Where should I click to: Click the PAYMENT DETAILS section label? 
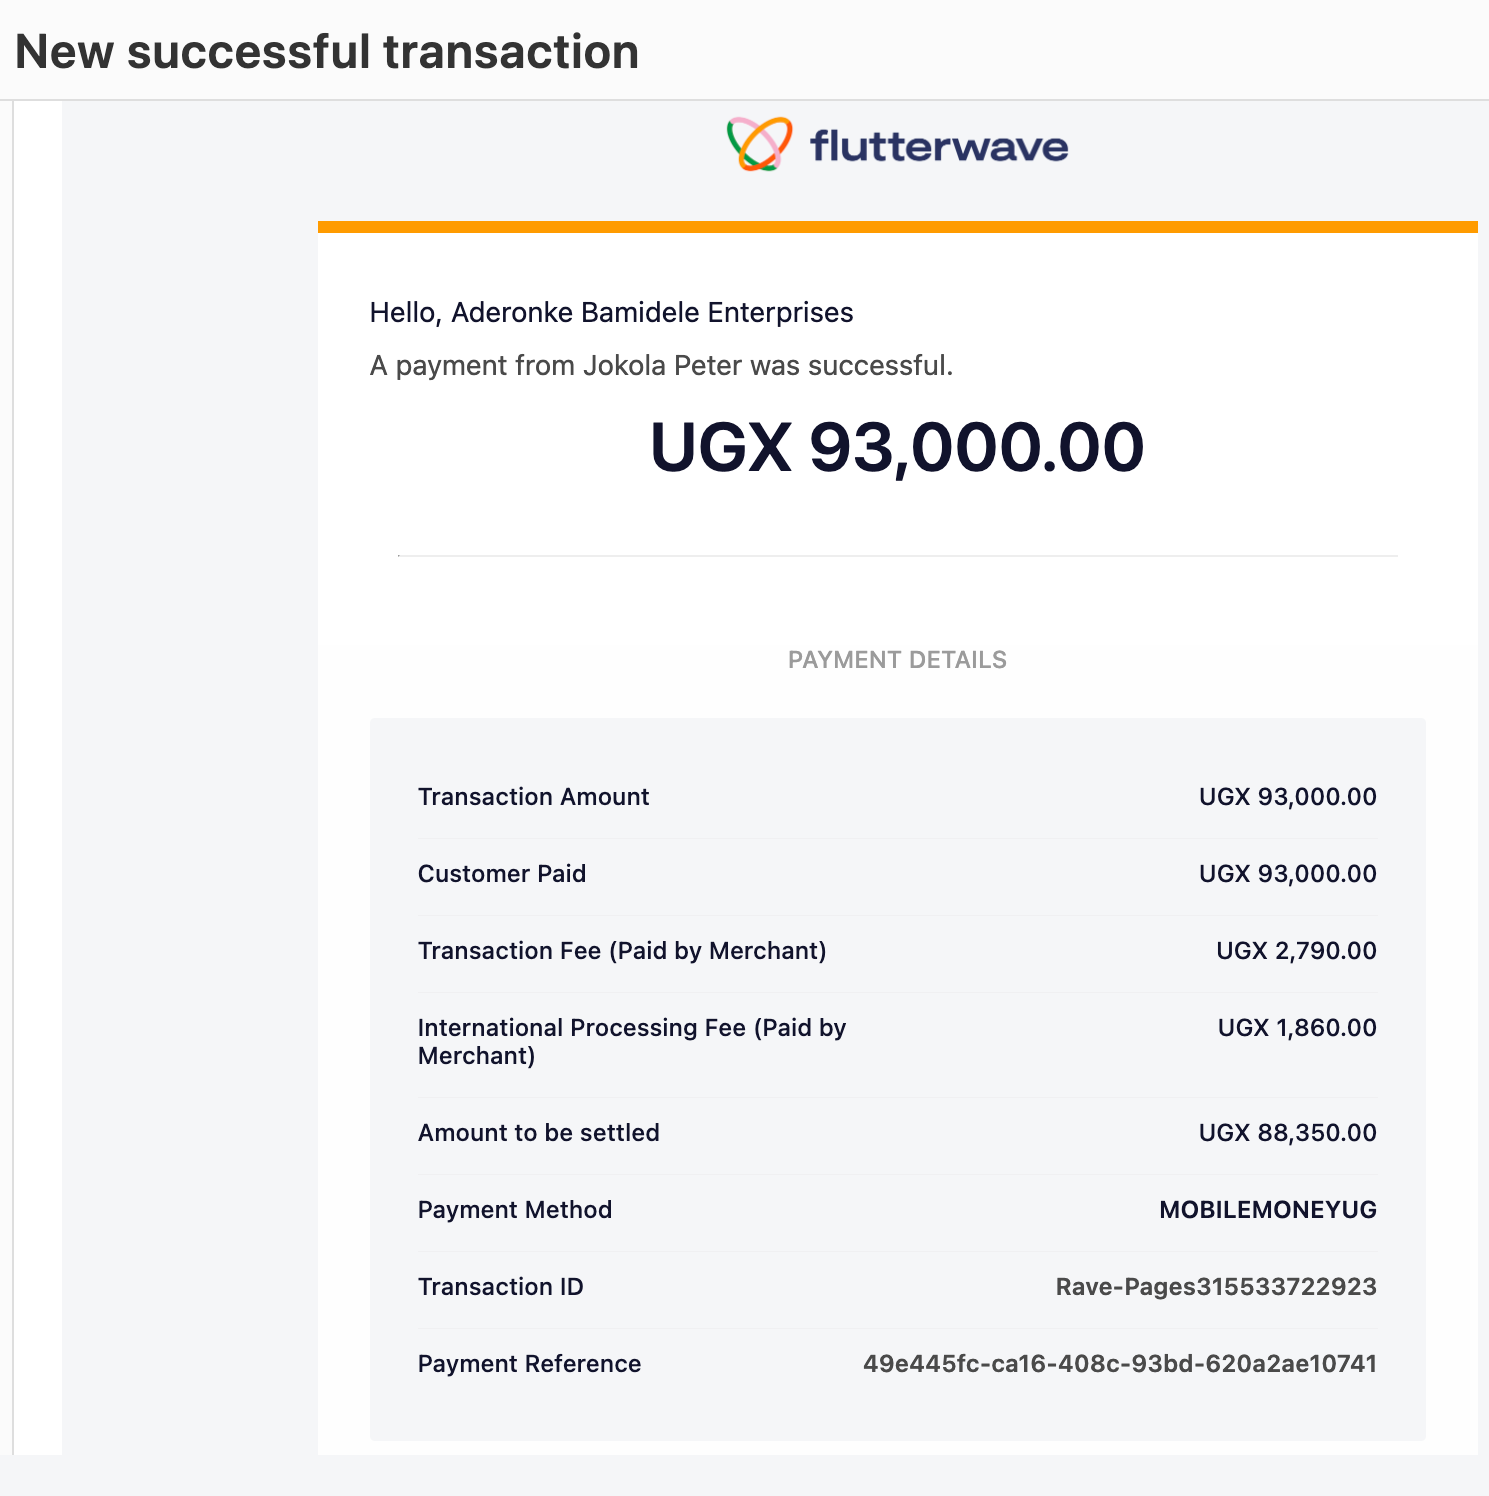tap(897, 660)
